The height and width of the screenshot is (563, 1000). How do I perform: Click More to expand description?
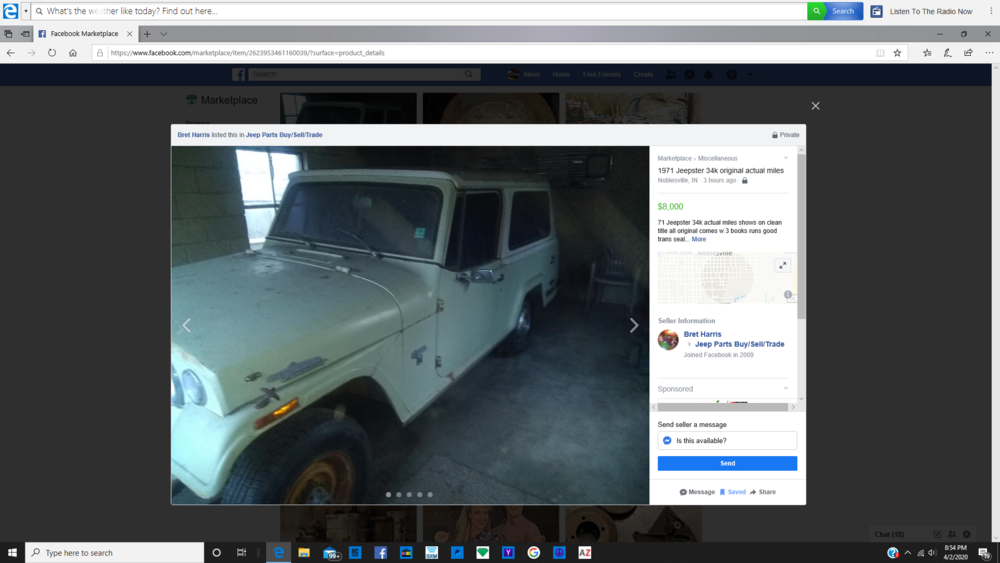[699, 239]
